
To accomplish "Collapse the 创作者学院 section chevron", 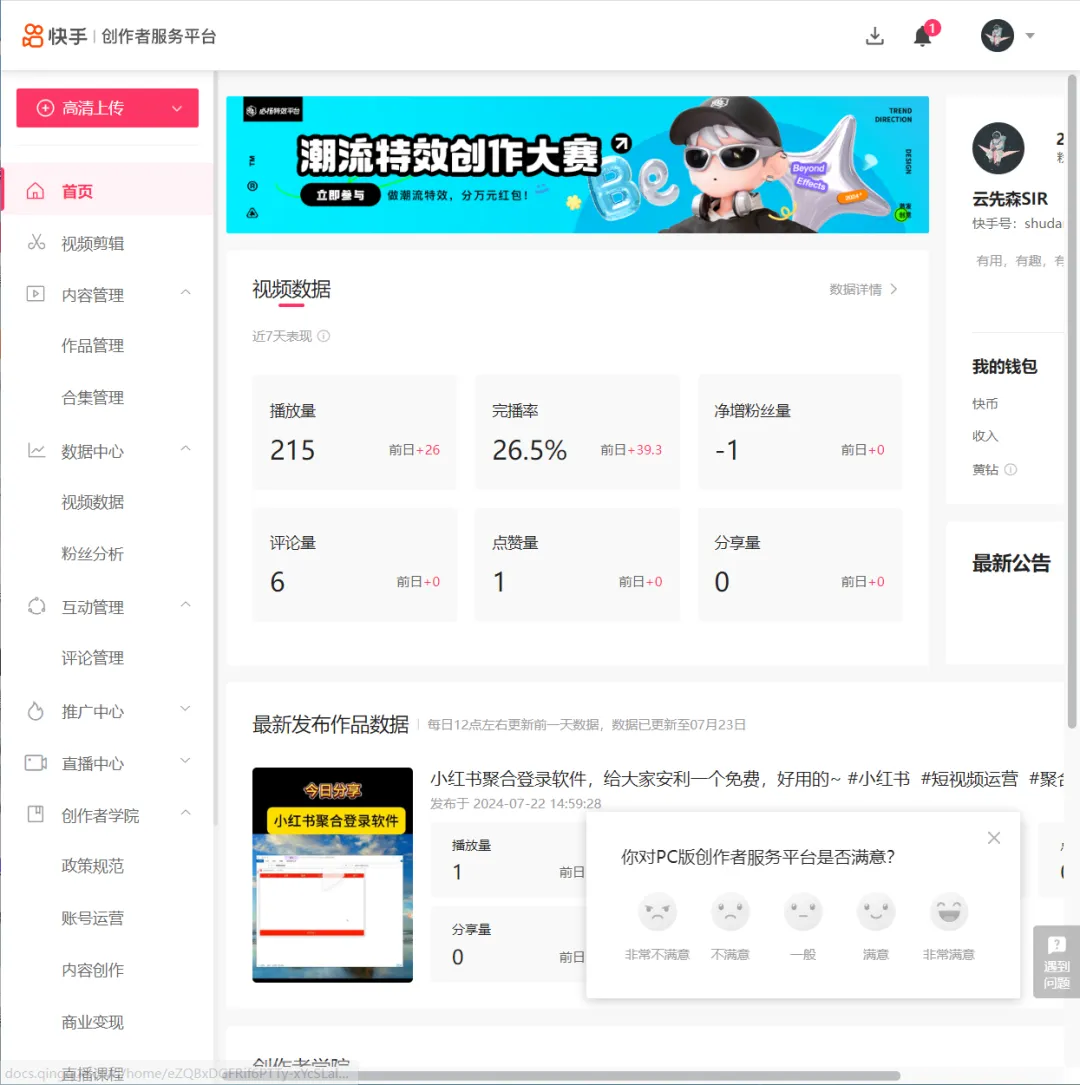I will 185,812.
